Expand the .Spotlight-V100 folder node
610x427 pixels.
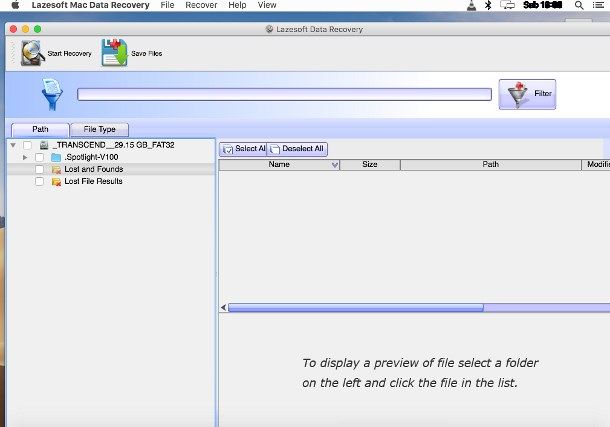coord(25,157)
